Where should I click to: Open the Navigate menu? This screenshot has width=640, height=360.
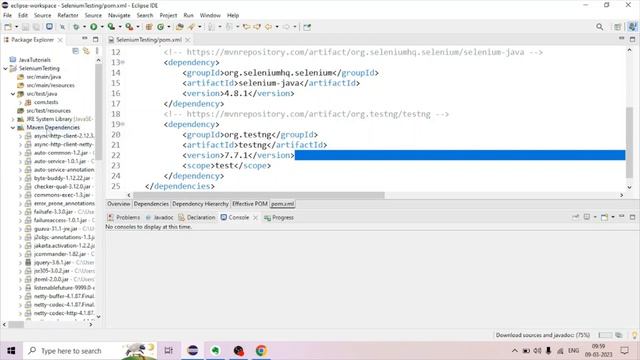click(119, 15)
